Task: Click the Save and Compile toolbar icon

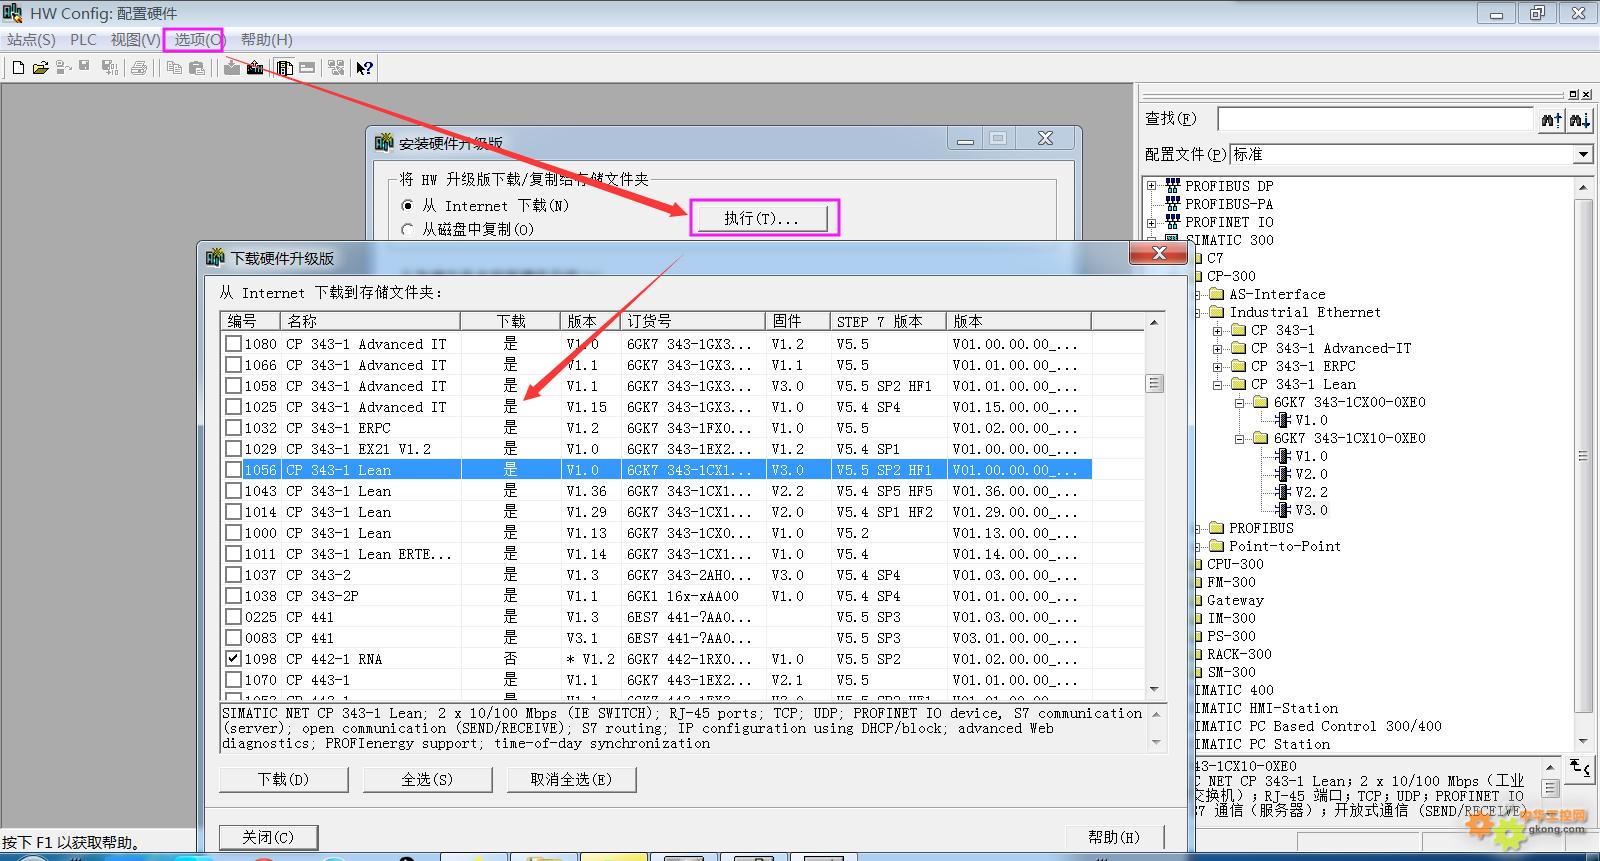Action: pyautogui.click(x=110, y=68)
